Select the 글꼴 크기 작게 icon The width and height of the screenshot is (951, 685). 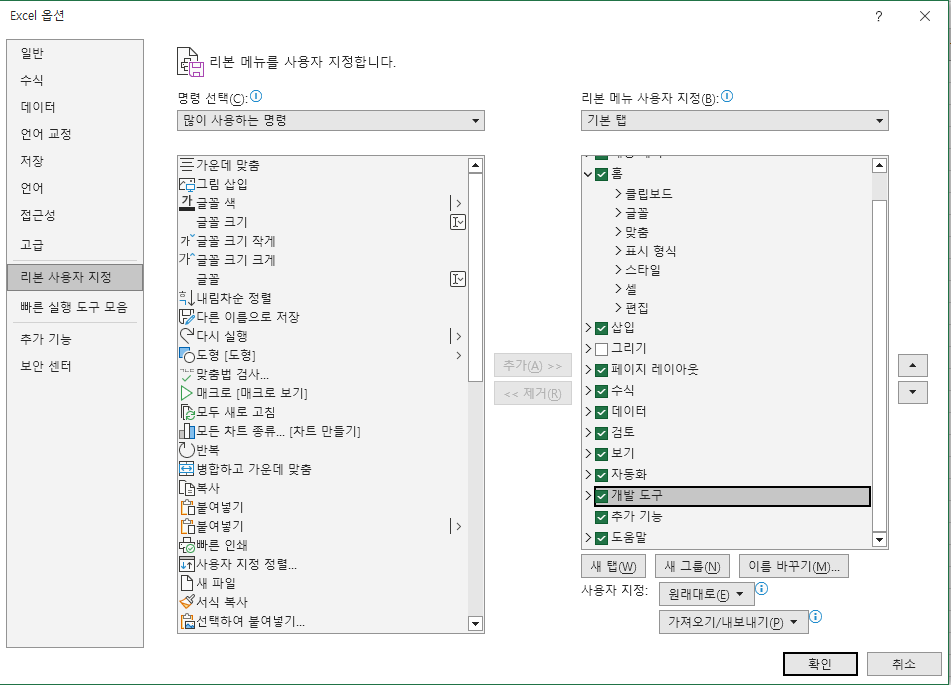pos(187,241)
